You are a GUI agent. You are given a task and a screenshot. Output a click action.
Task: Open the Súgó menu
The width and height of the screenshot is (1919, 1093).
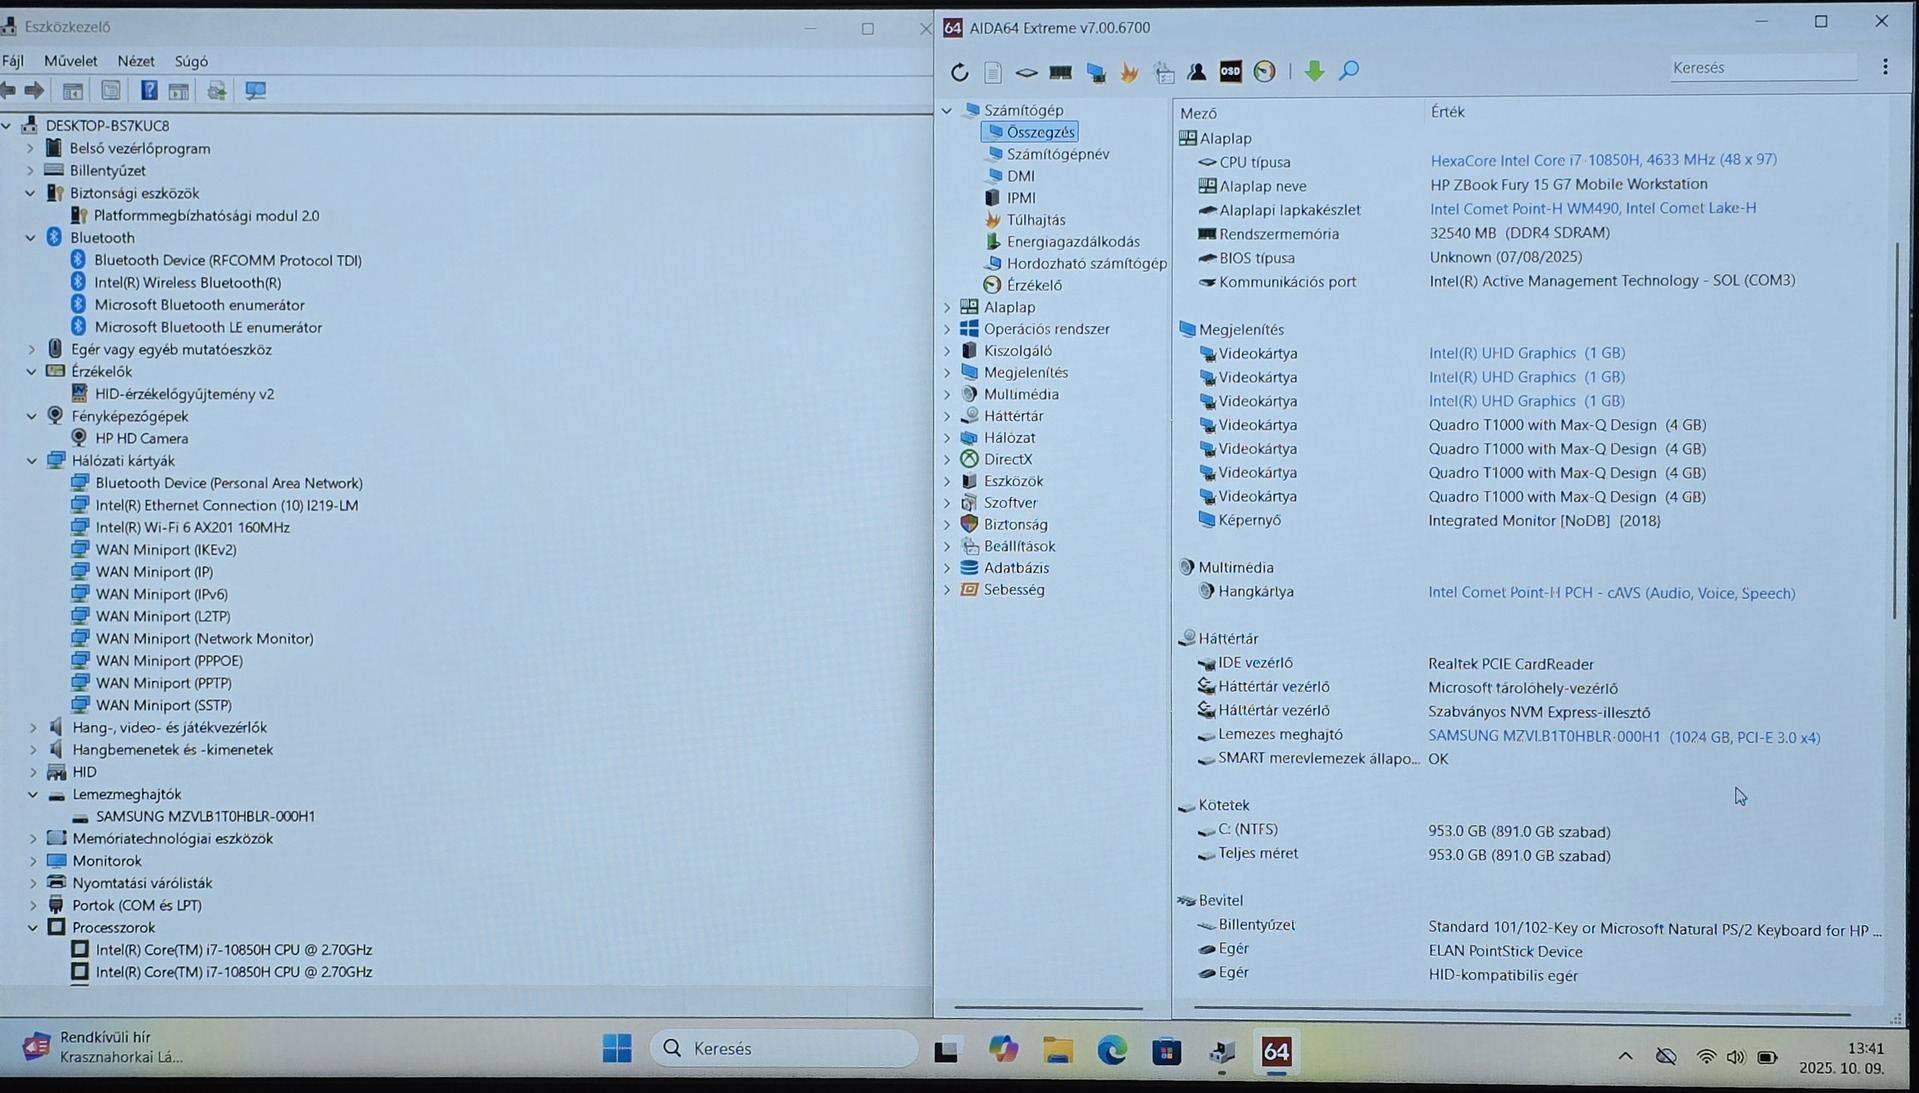click(x=191, y=61)
